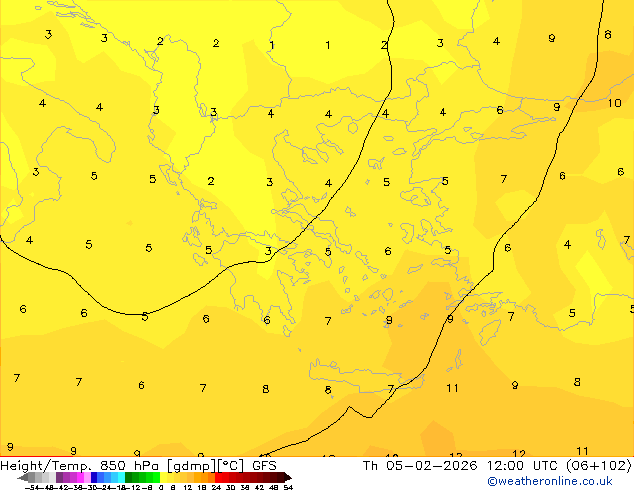
Task: Click the cyan swatch in the legend
Action: (x=121, y=477)
